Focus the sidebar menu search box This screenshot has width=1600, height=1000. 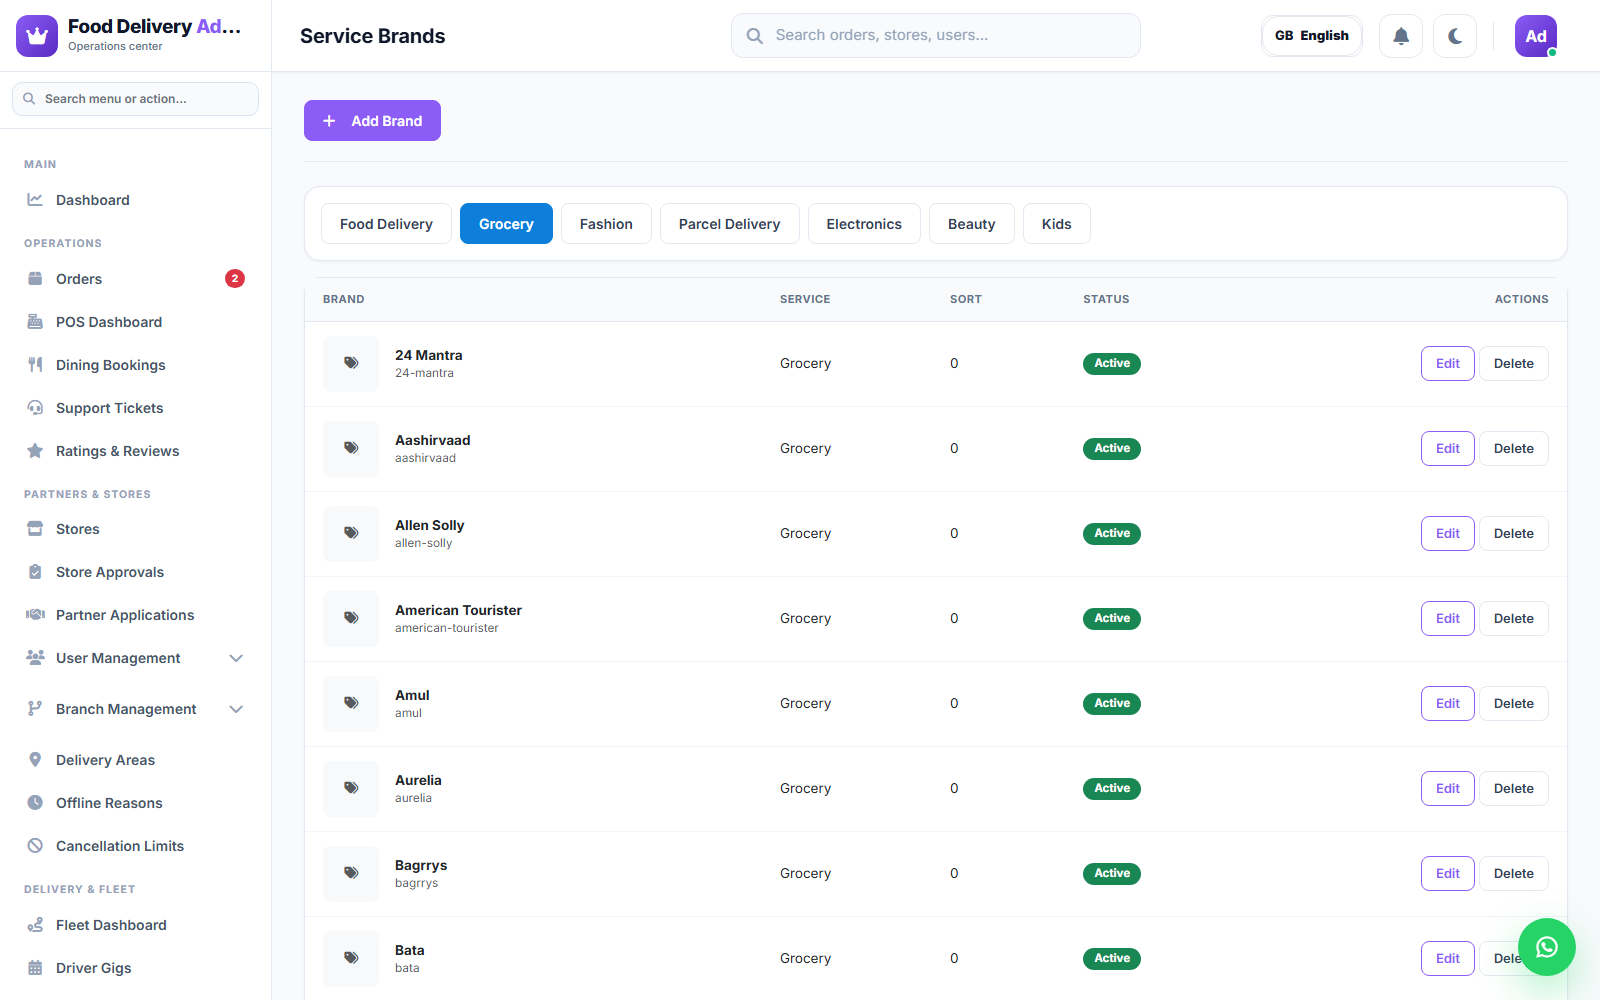135,99
